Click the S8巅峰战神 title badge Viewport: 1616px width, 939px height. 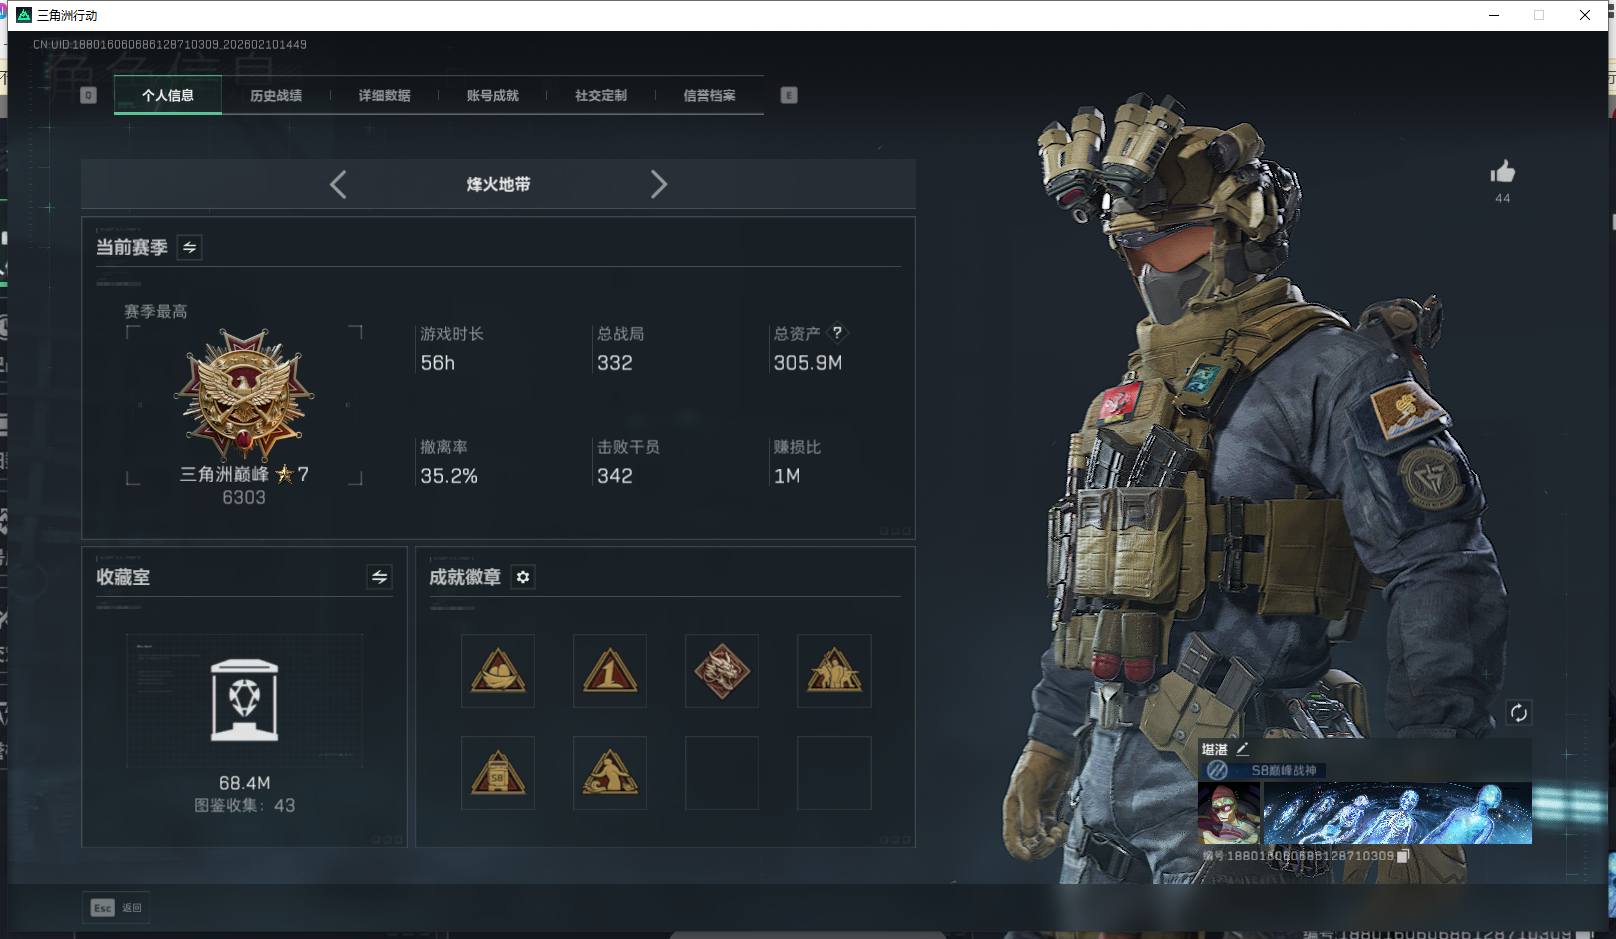1263,770
